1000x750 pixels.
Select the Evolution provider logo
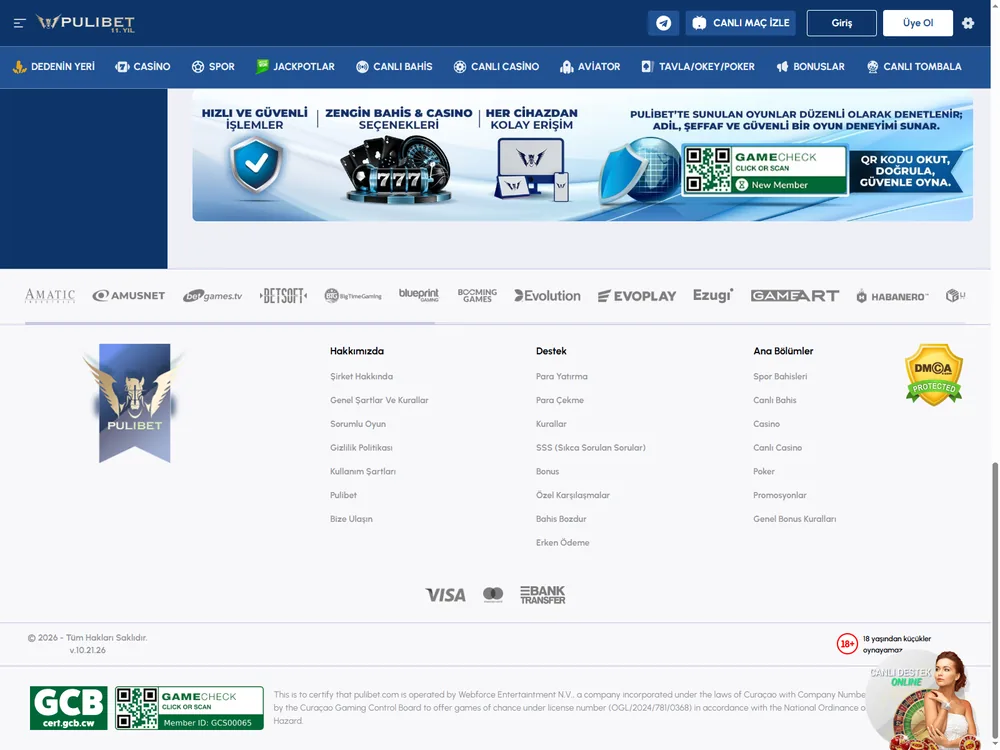pos(548,296)
